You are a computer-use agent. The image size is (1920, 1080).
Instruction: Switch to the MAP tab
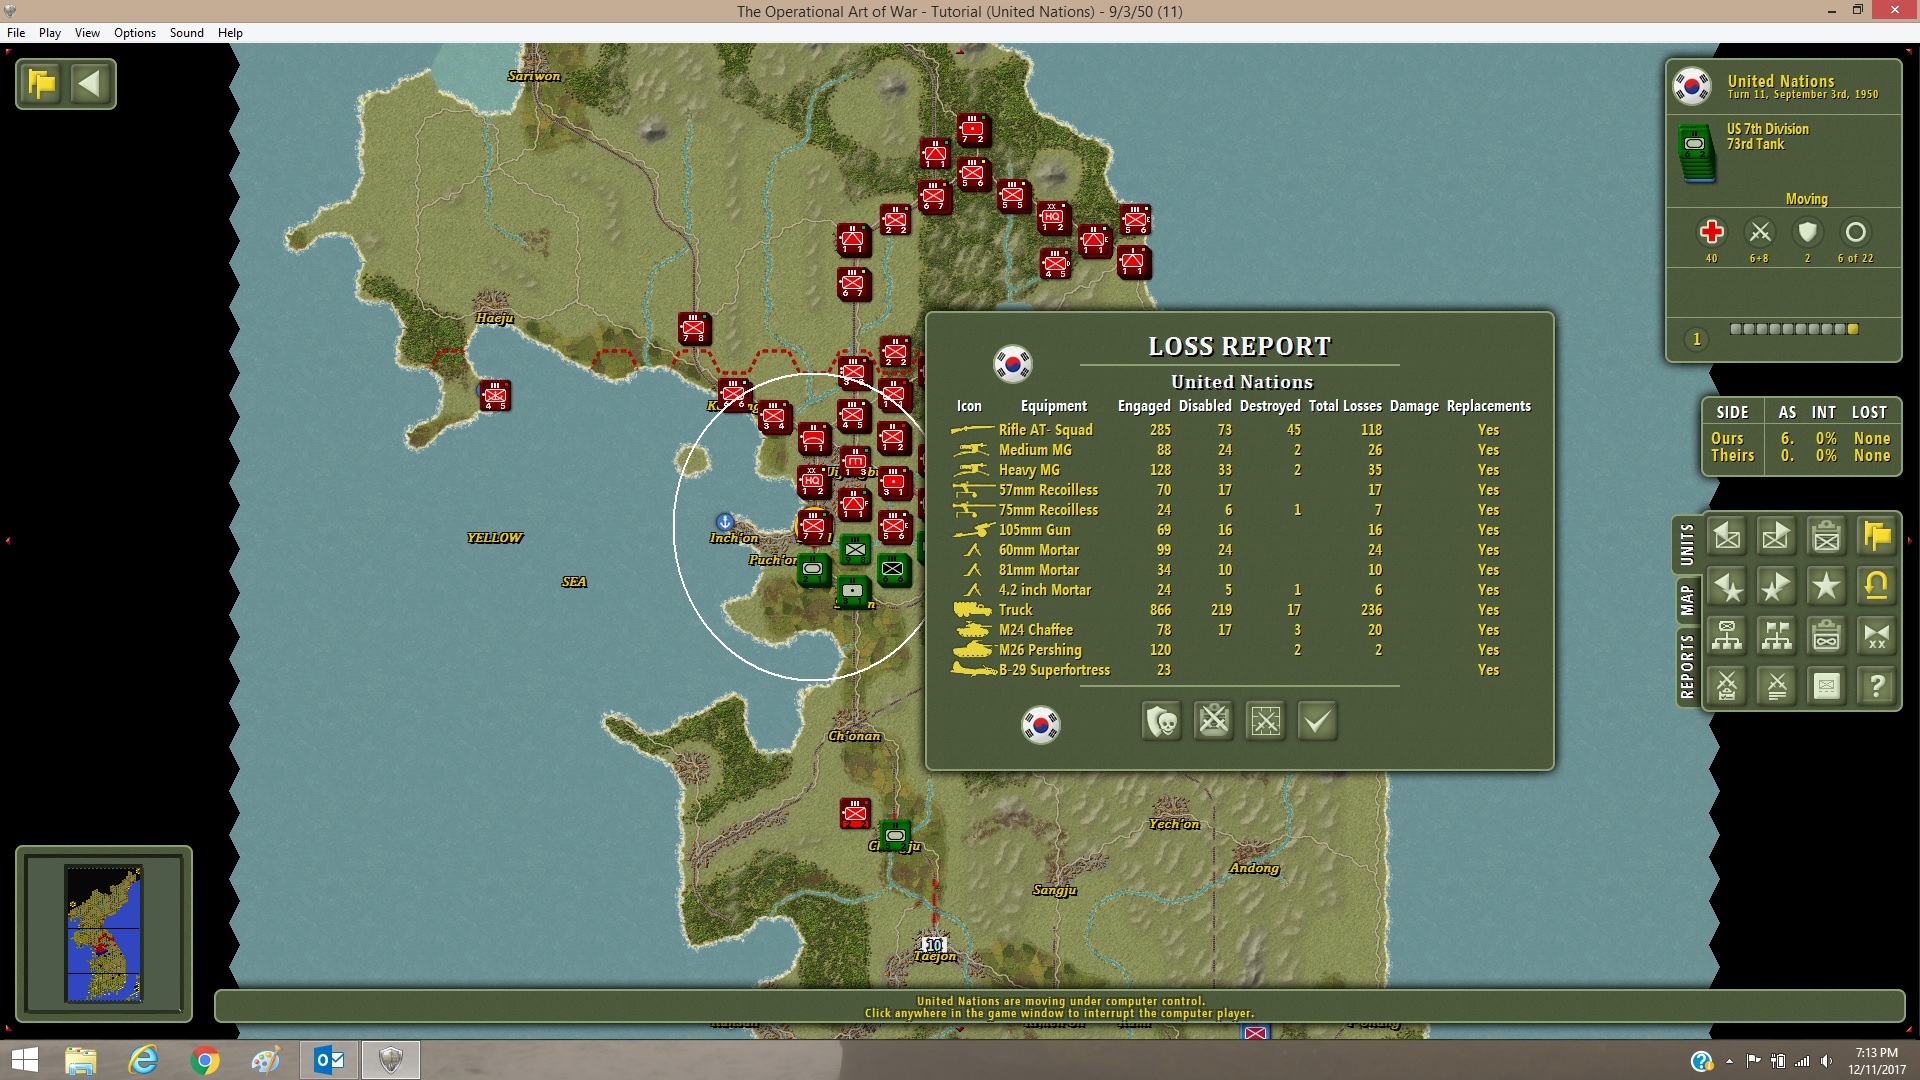[x=1687, y=600]
